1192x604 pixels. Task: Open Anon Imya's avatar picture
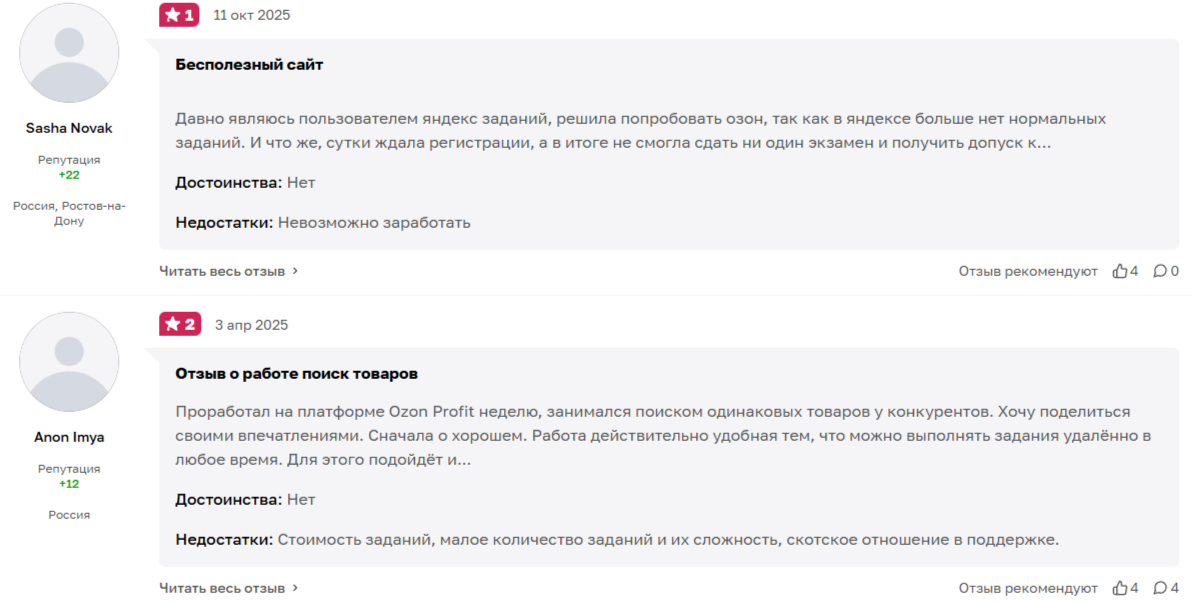(68, 361)
